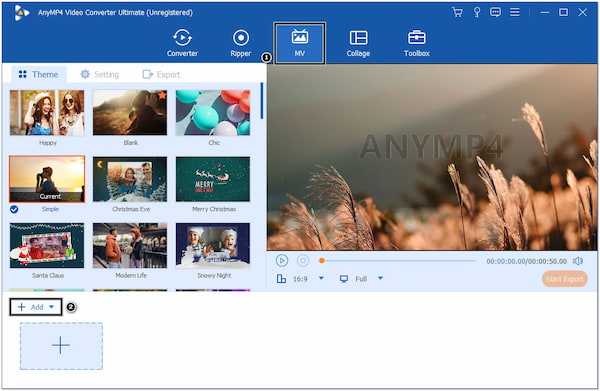The height and width of the screenshot is (391, 600).
Task: Switch to the Theme tab
Action: tap(39, 74)
